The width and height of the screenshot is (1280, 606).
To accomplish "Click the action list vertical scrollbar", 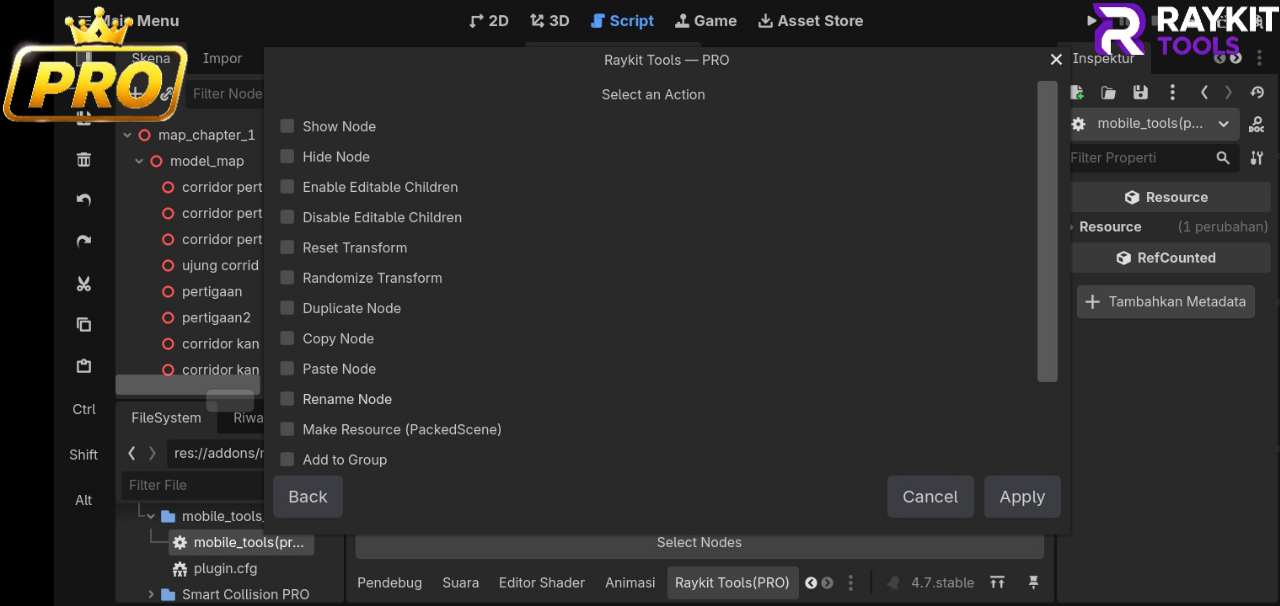I will (x=1047, y=231).
